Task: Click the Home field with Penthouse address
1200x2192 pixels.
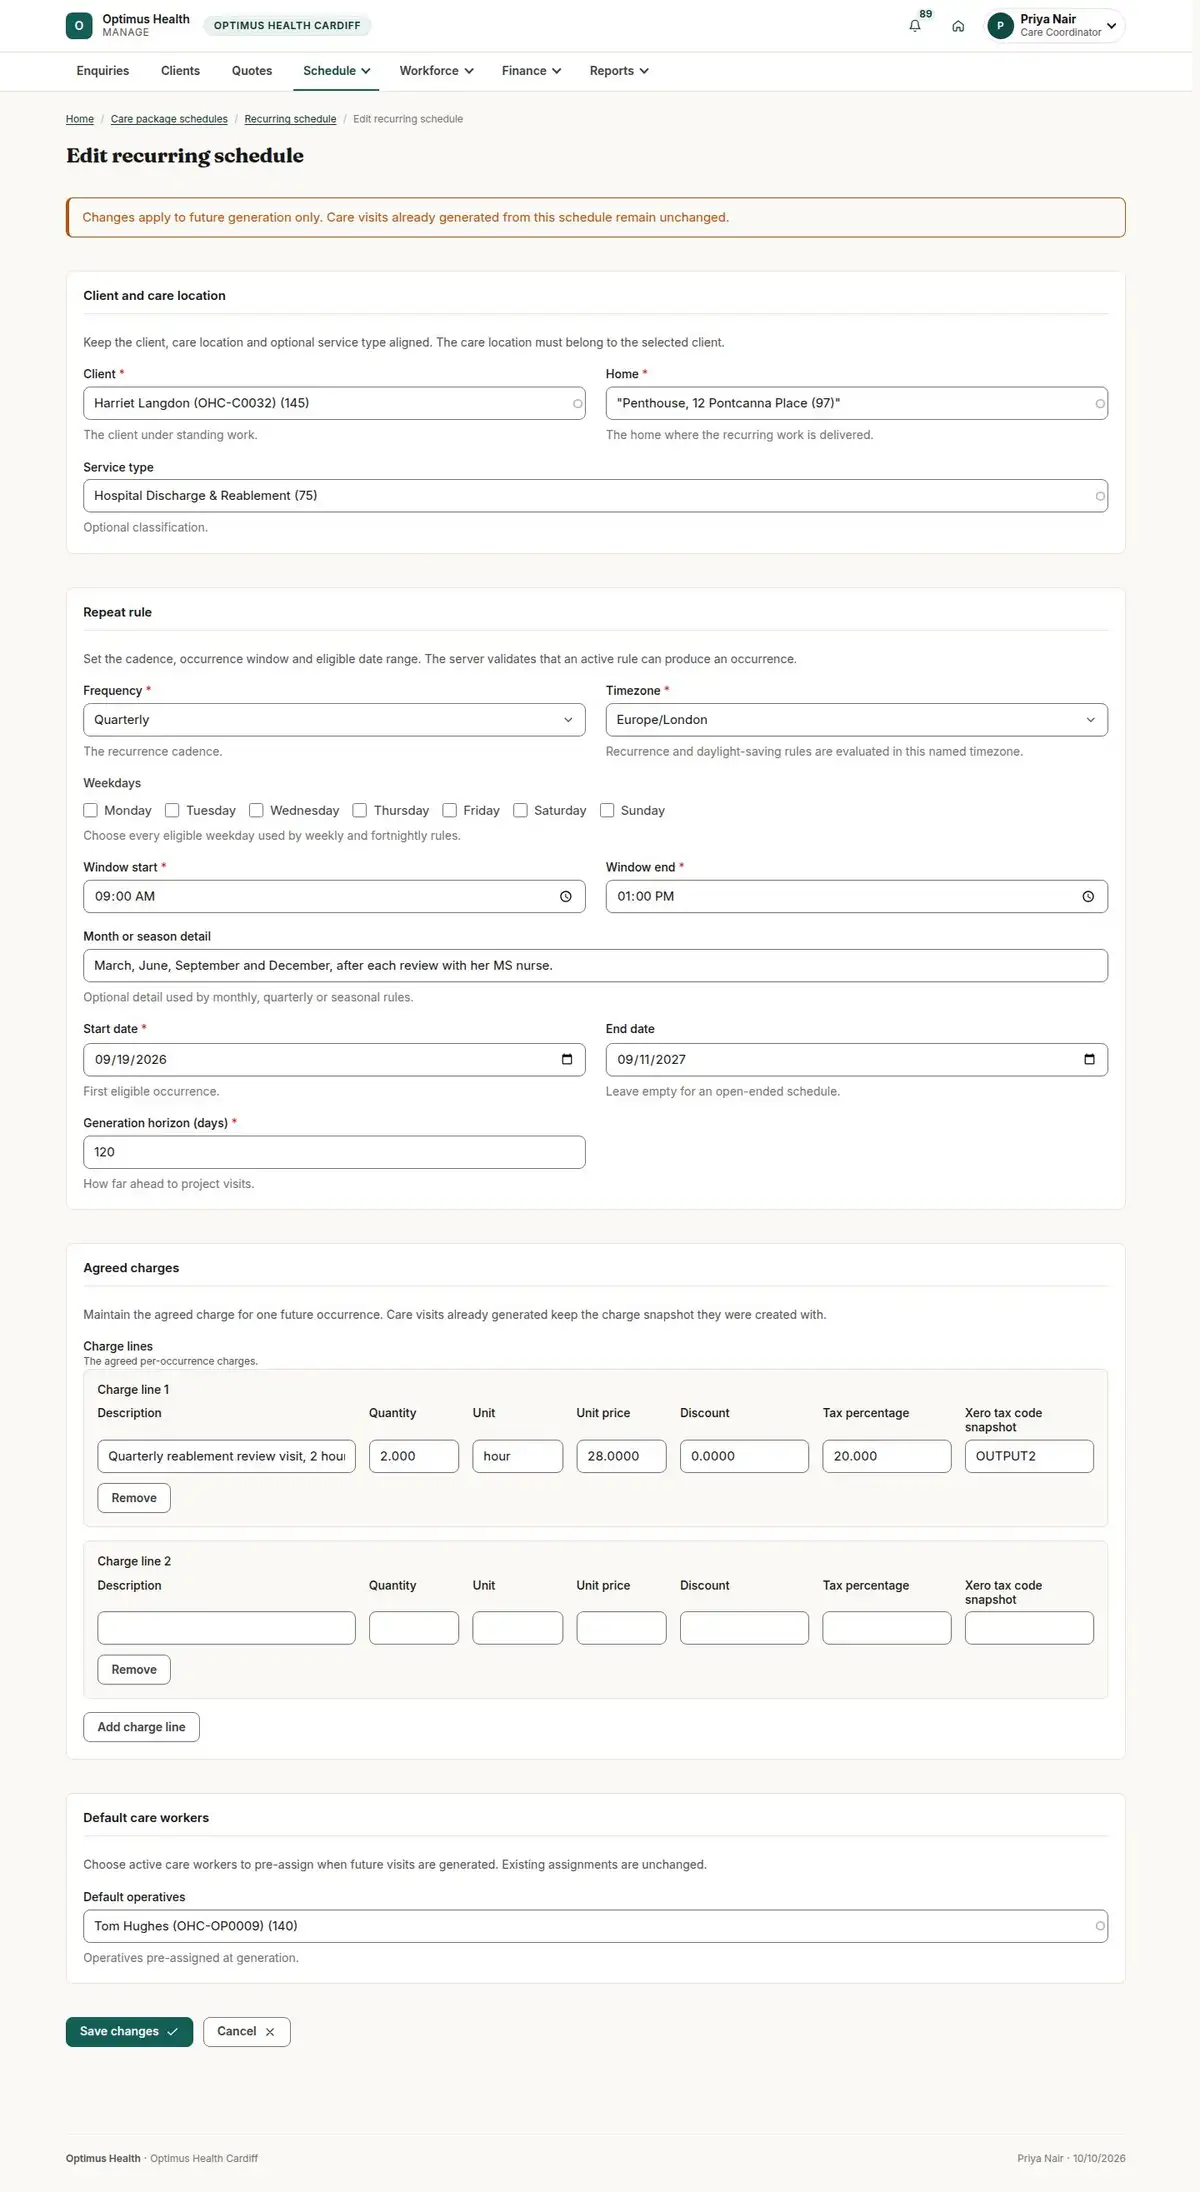Action: click(x=857, y=404)
